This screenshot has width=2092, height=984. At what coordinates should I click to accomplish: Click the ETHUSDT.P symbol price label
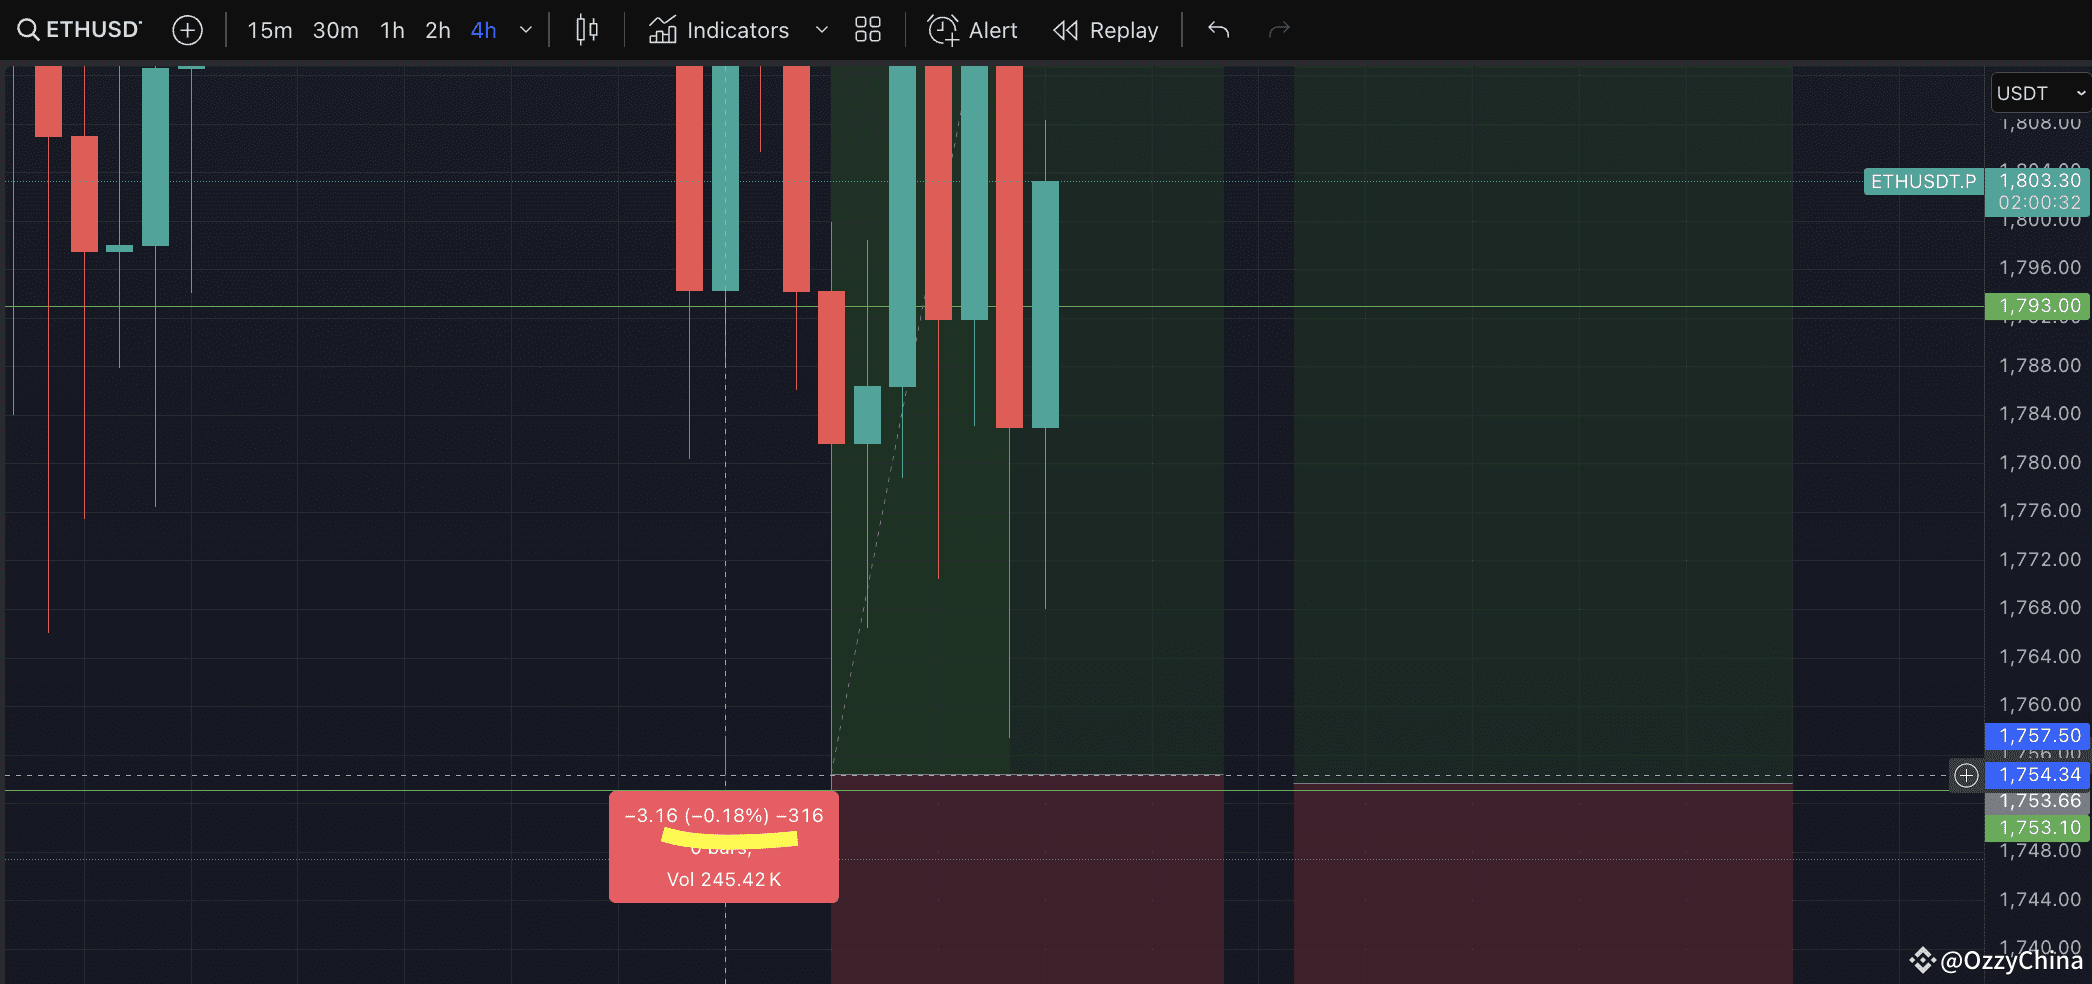coord(1923,181)
